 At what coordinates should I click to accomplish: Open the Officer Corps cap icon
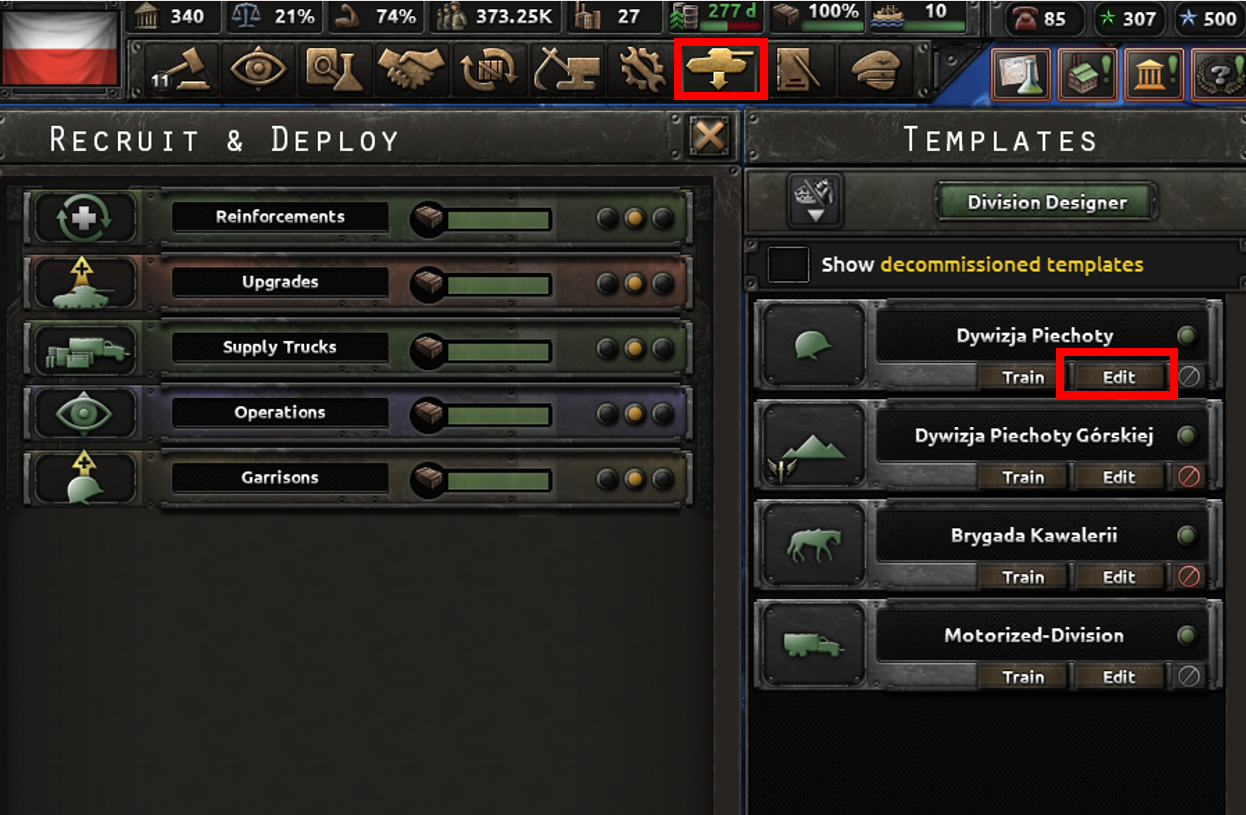pos(874,69)
